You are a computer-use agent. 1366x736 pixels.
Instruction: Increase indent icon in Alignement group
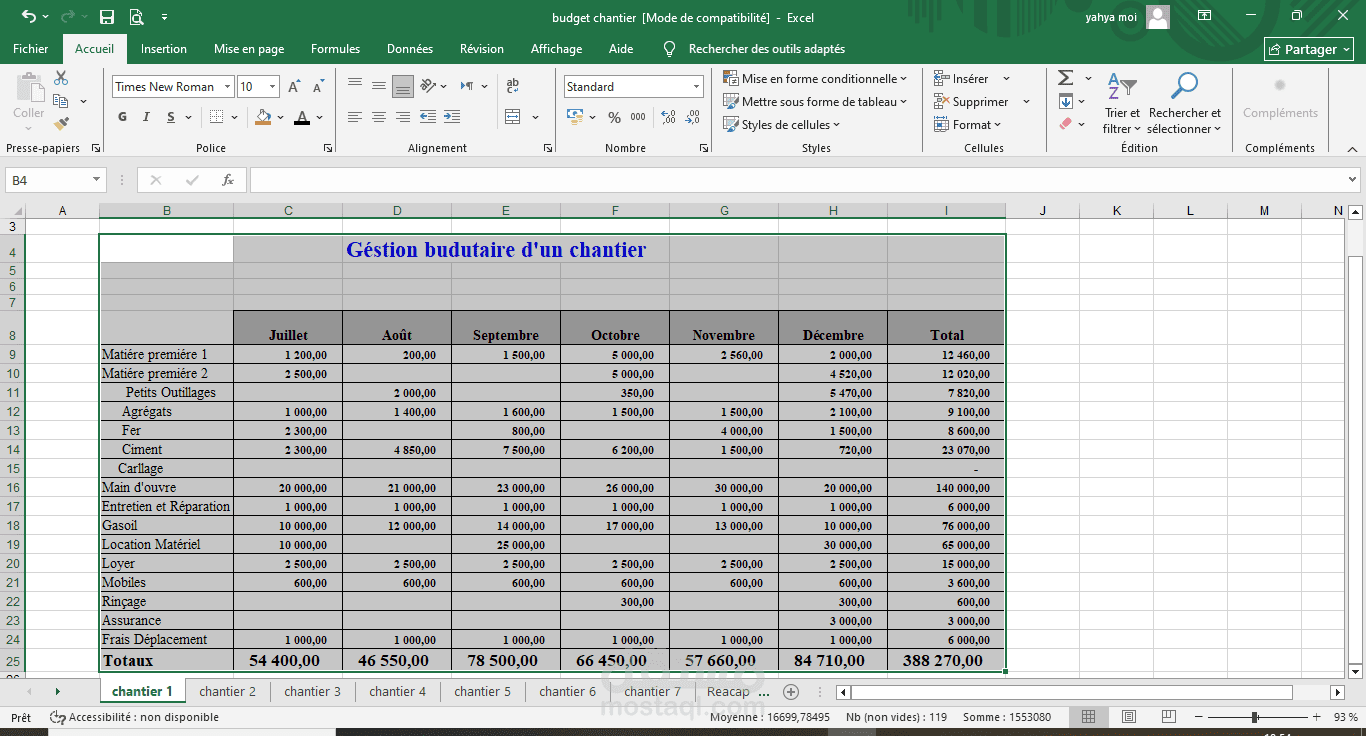tap(453, 117)
